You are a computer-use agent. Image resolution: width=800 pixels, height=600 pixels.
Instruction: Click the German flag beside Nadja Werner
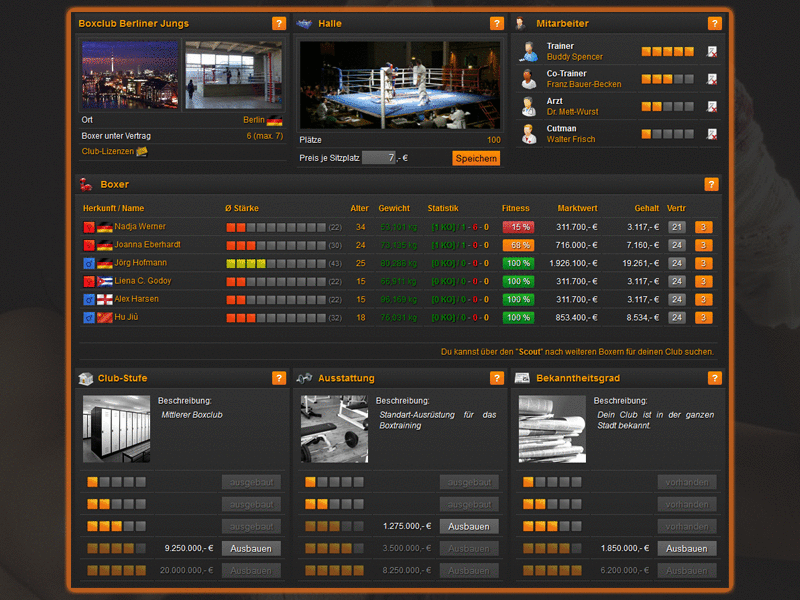point(104,227)
